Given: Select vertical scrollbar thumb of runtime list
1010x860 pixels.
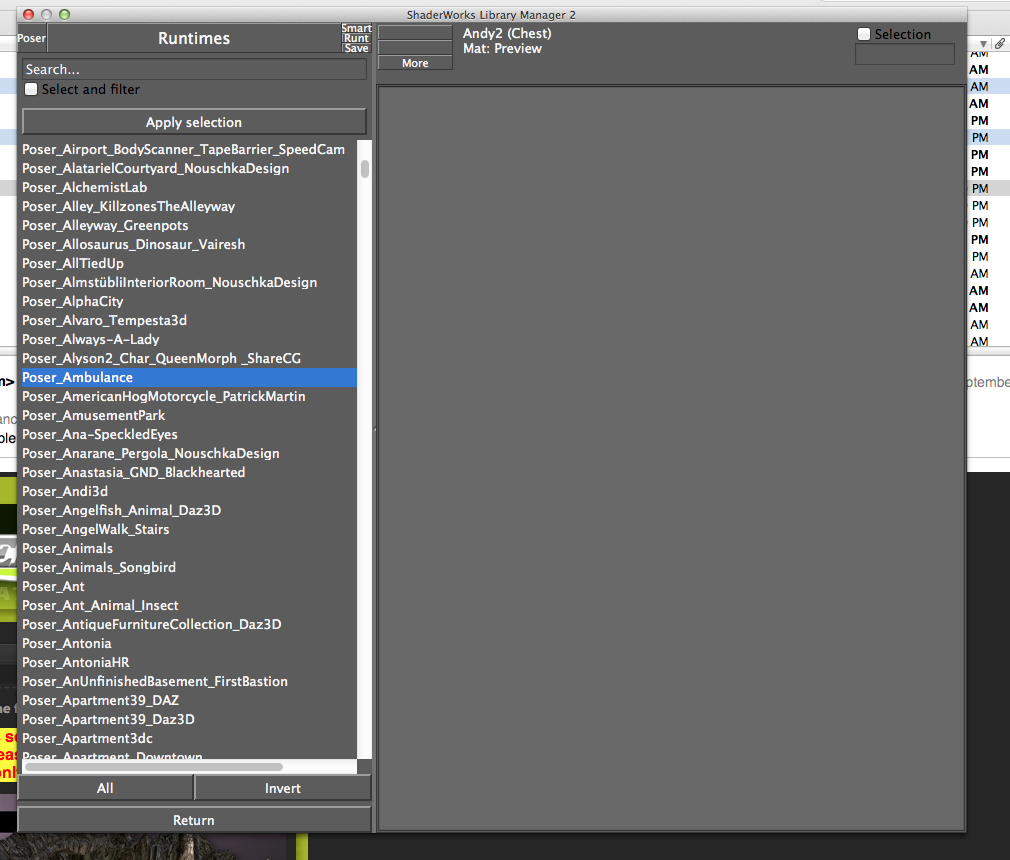Looking at the screenshot, I should tap(365, 169).
